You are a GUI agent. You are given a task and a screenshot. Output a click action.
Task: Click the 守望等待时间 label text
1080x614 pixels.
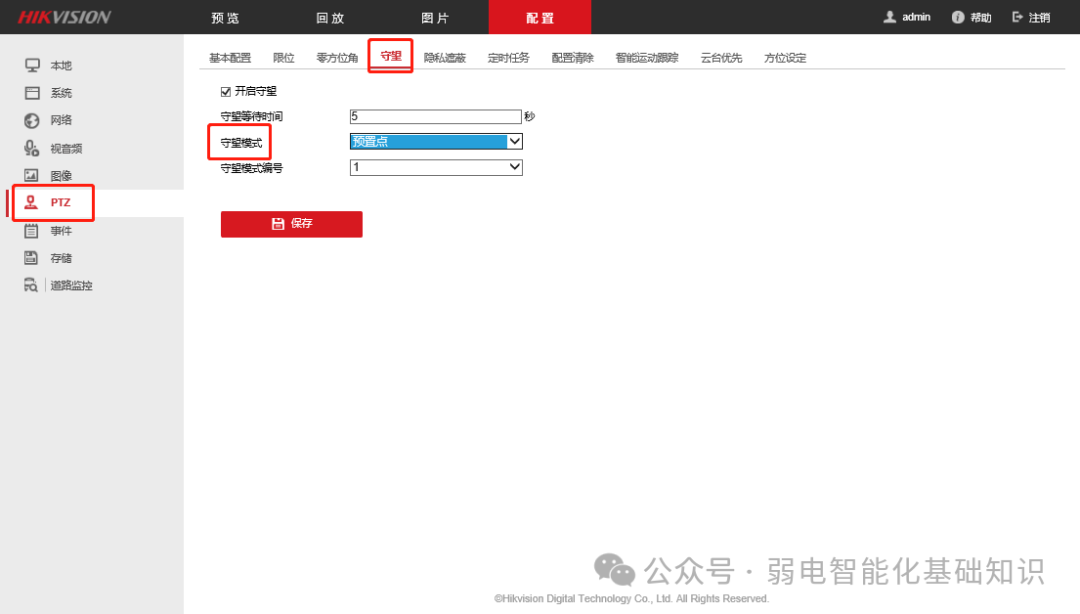251,116
